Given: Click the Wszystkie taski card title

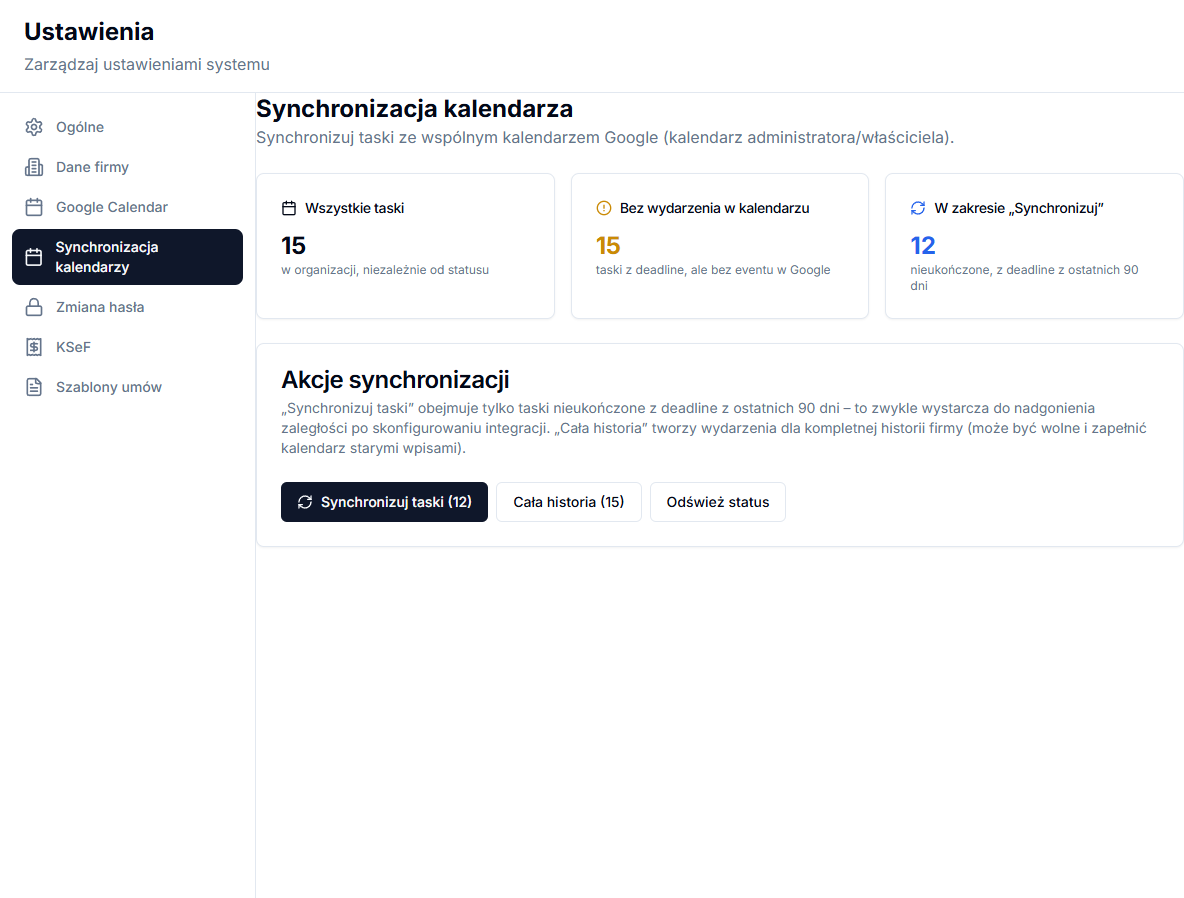Looking at the screenshot, I should [x=354, y=208].
